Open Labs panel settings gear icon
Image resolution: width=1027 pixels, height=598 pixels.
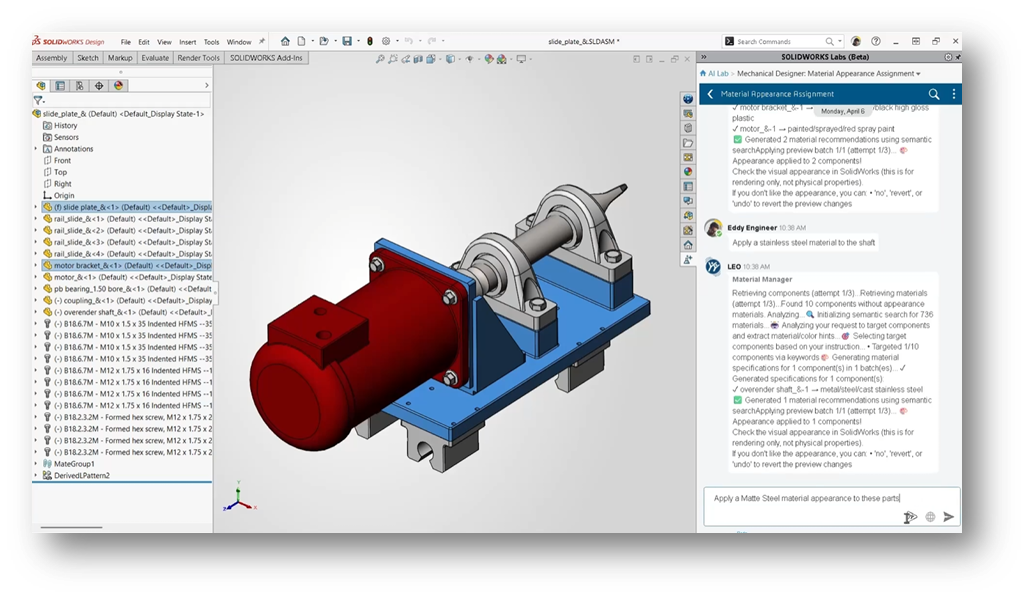948,57
